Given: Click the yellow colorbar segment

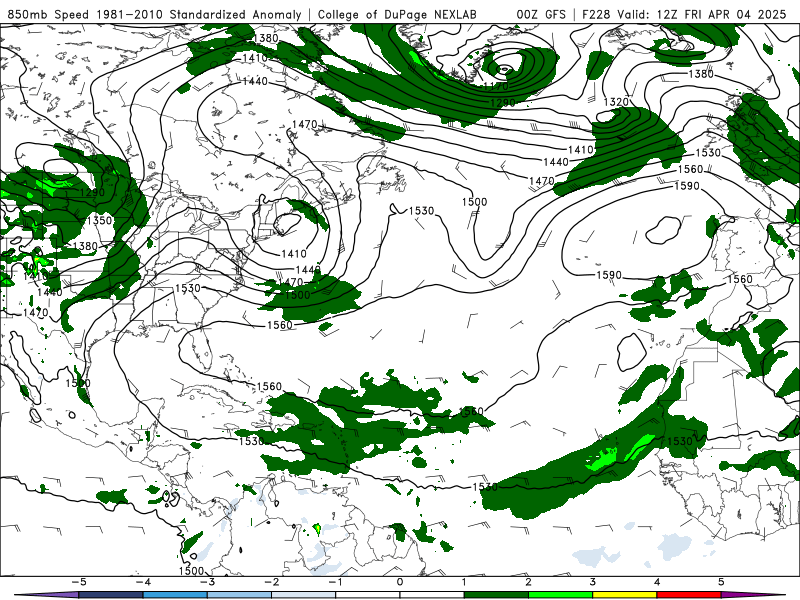Looking at the screenshot, I should (x=625, y=595).
